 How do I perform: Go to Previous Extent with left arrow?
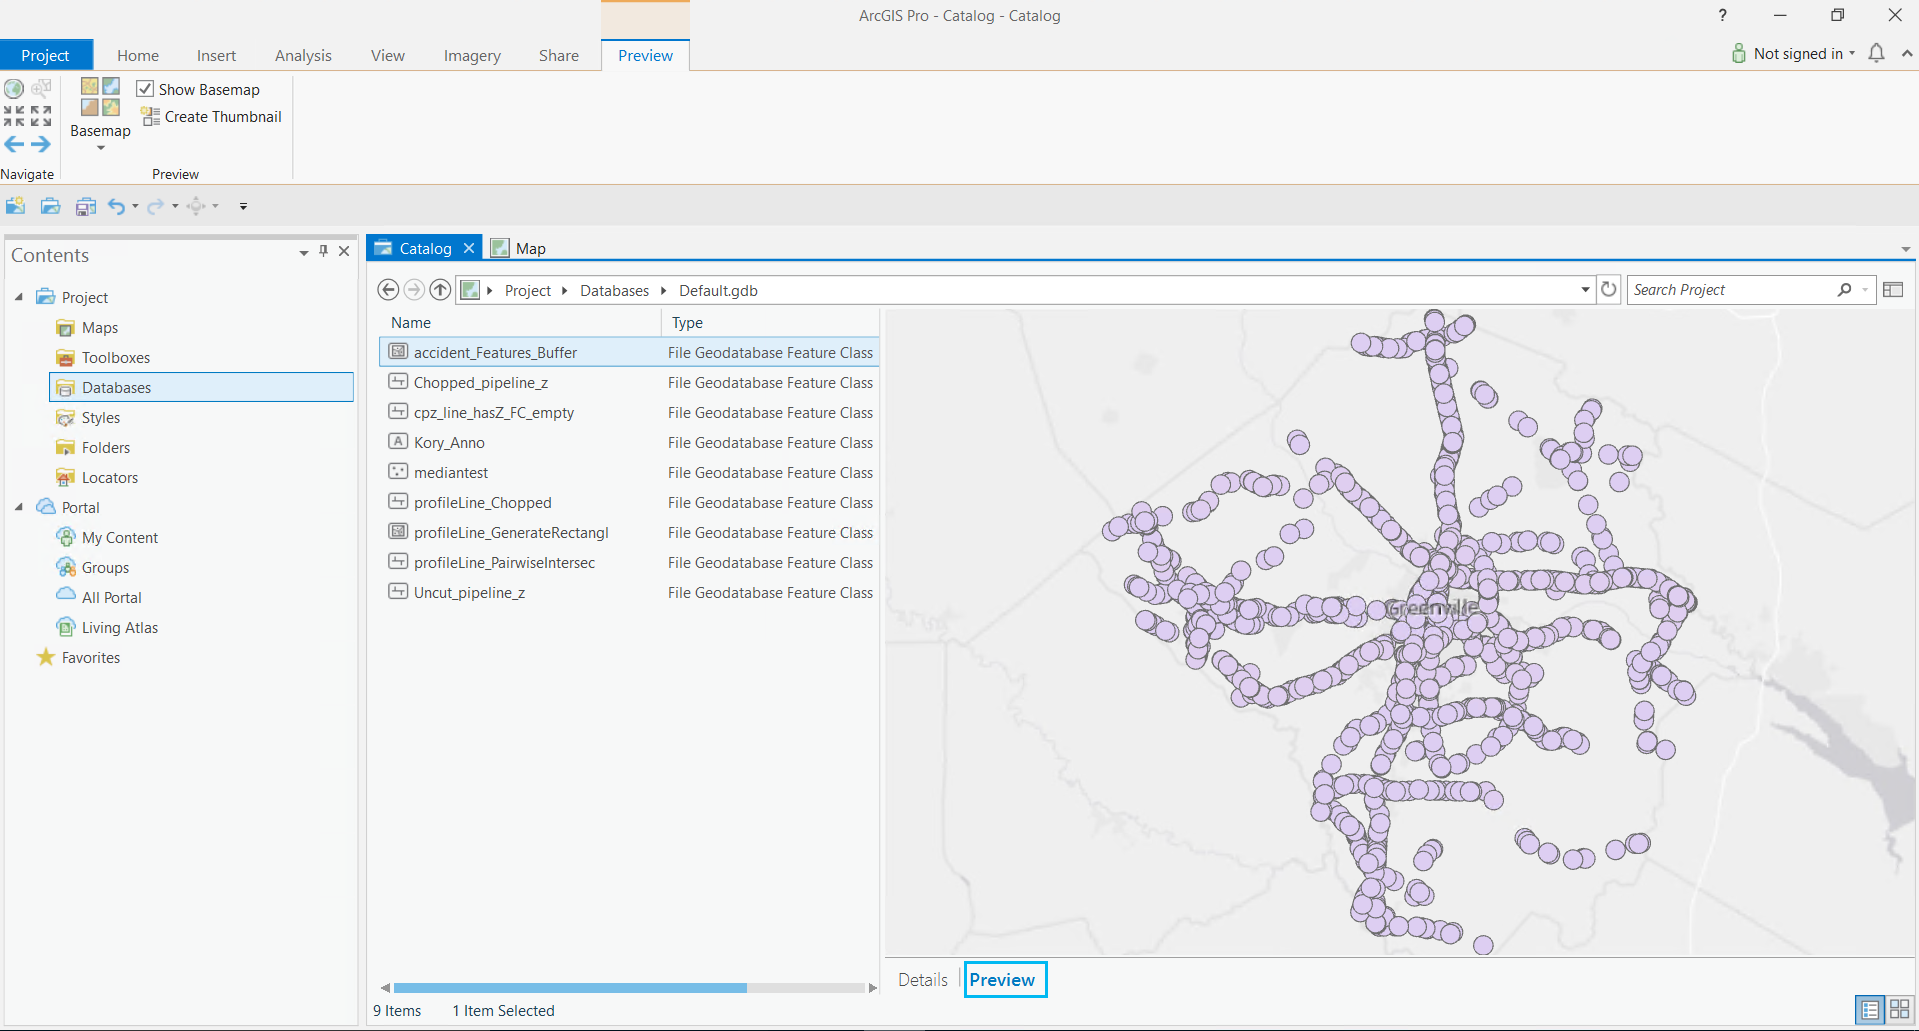click(14, 144)
